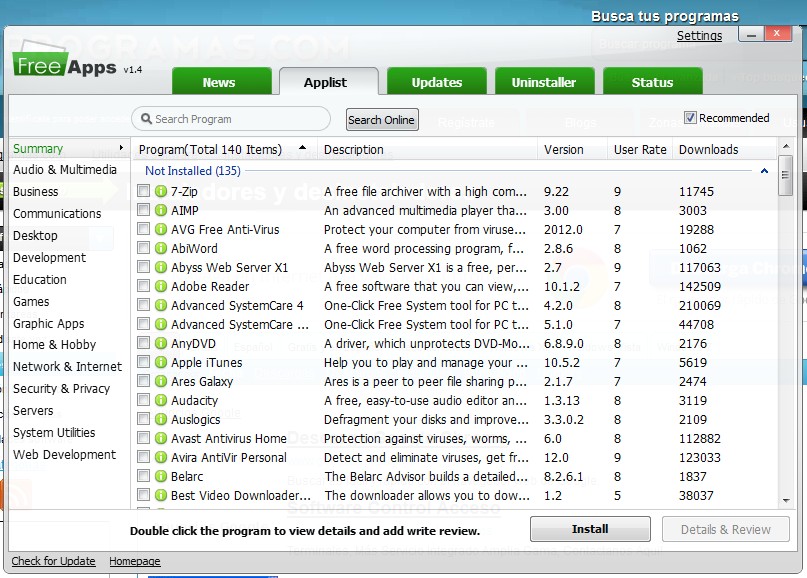This screenshot has height=578, width=807.
Task: Check the Adobe Reader checkbox
Action: pos(144,286)
